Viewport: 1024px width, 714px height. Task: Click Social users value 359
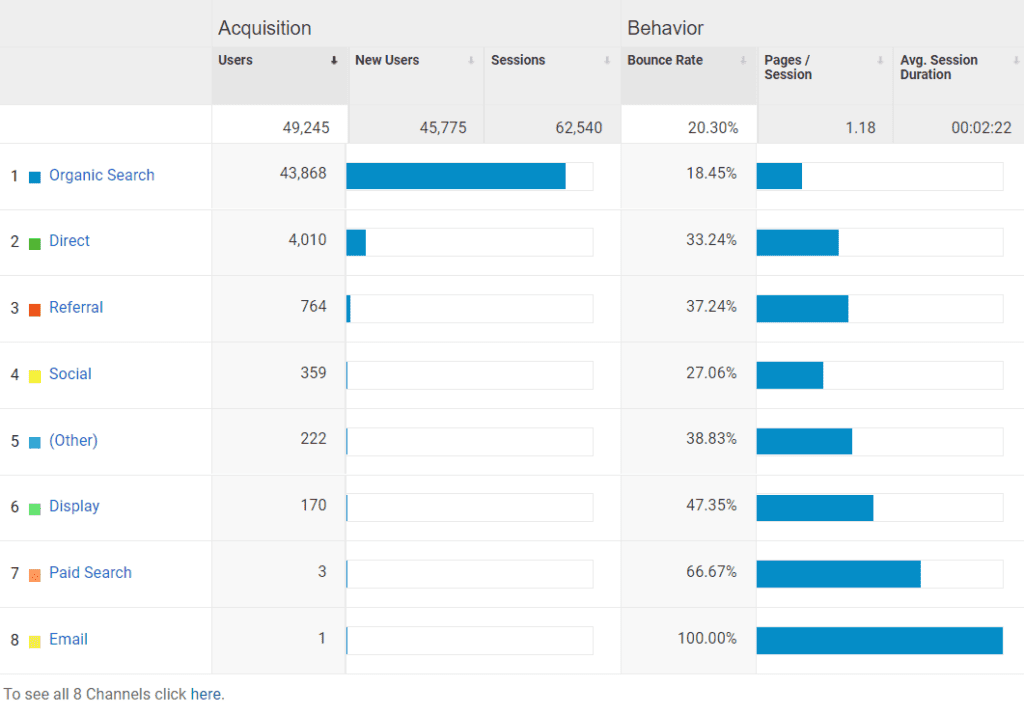[x=313, y=372]
